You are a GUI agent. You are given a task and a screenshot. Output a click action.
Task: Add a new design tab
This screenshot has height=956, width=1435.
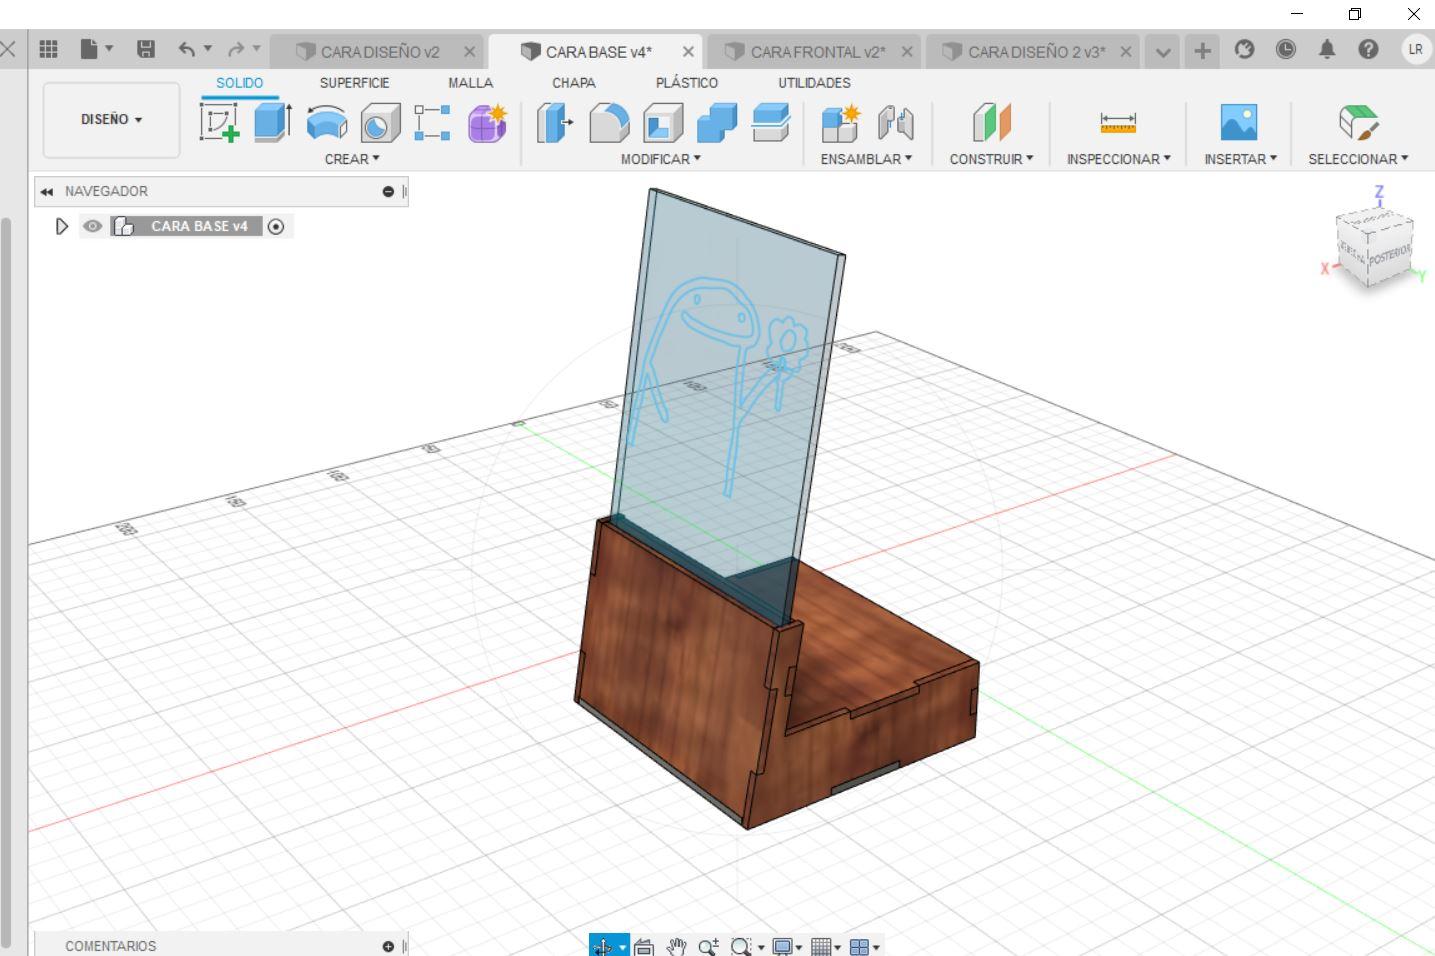1202,51
